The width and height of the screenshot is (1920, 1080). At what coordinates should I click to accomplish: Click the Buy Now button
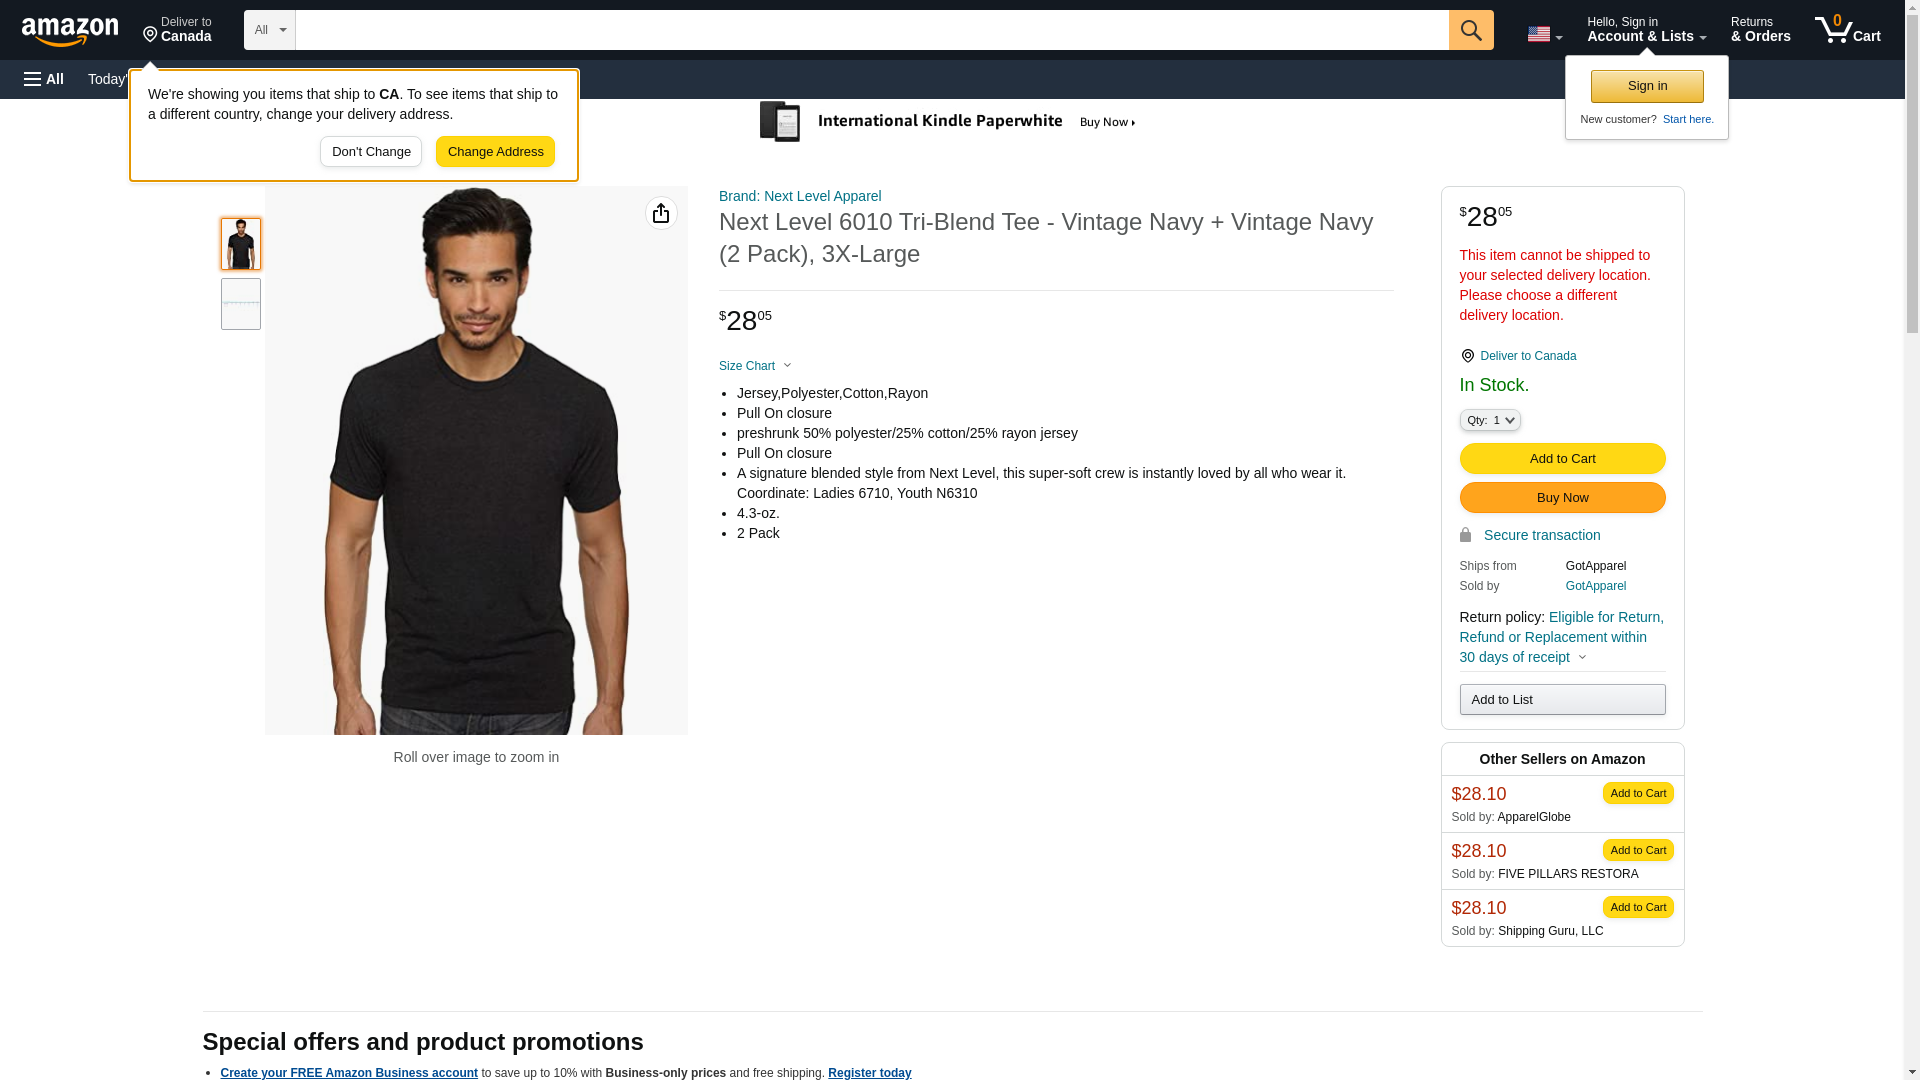(x=1562, y=497)
